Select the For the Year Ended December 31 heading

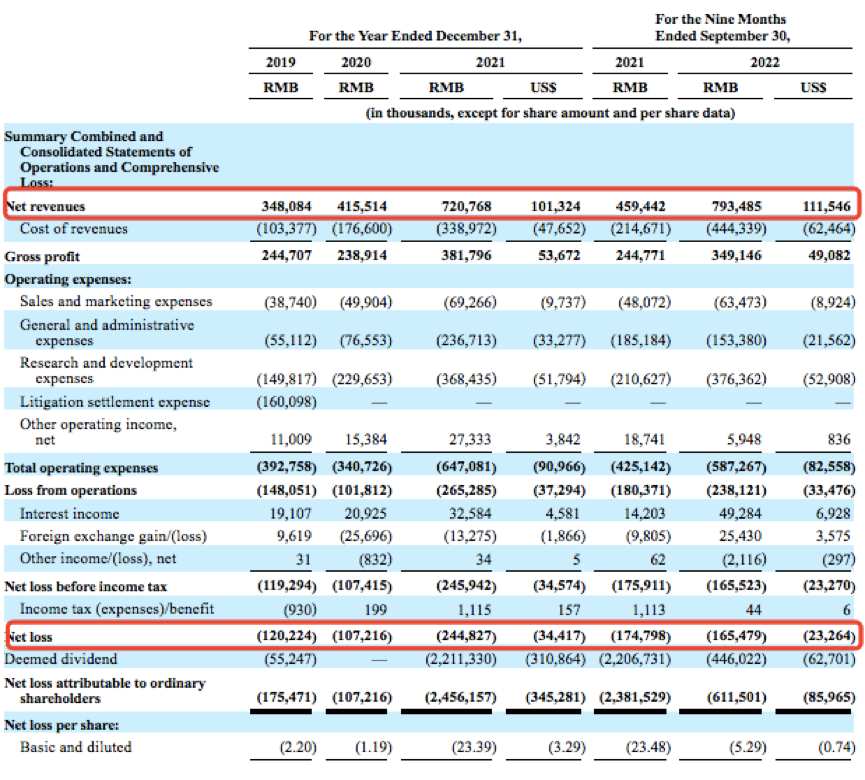415,35
